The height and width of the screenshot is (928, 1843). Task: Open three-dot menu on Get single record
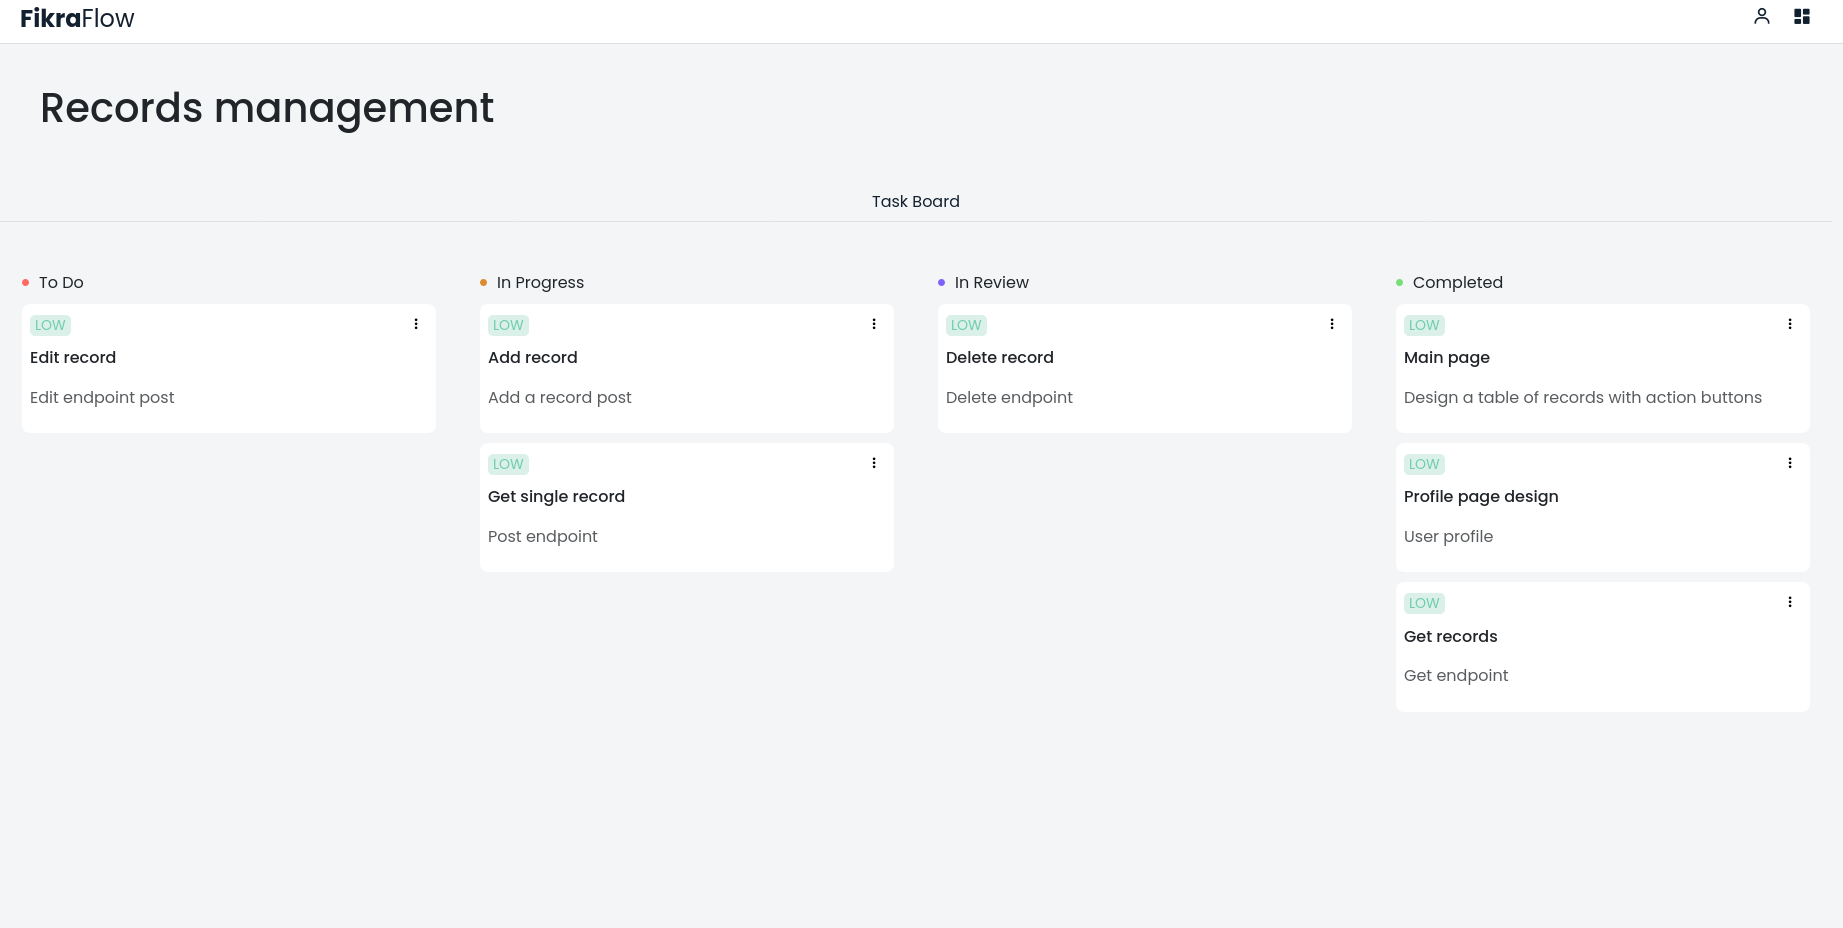tap(873, 463)
